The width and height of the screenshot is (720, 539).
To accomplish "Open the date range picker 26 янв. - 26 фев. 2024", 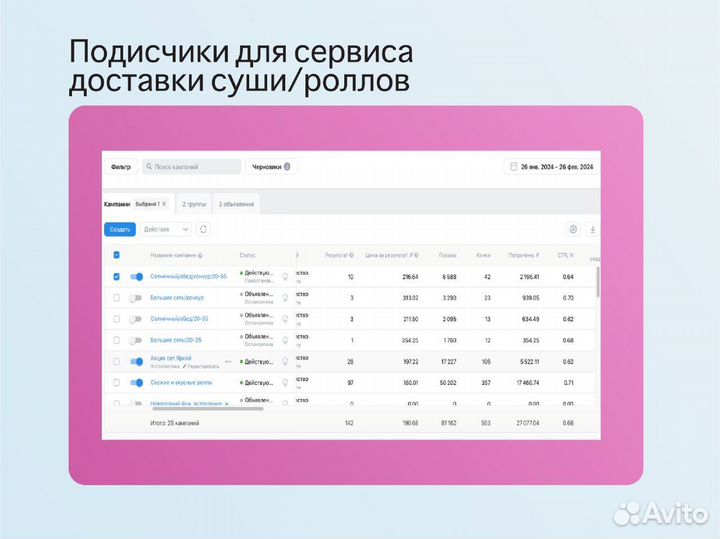I will (x=551, y=167).
